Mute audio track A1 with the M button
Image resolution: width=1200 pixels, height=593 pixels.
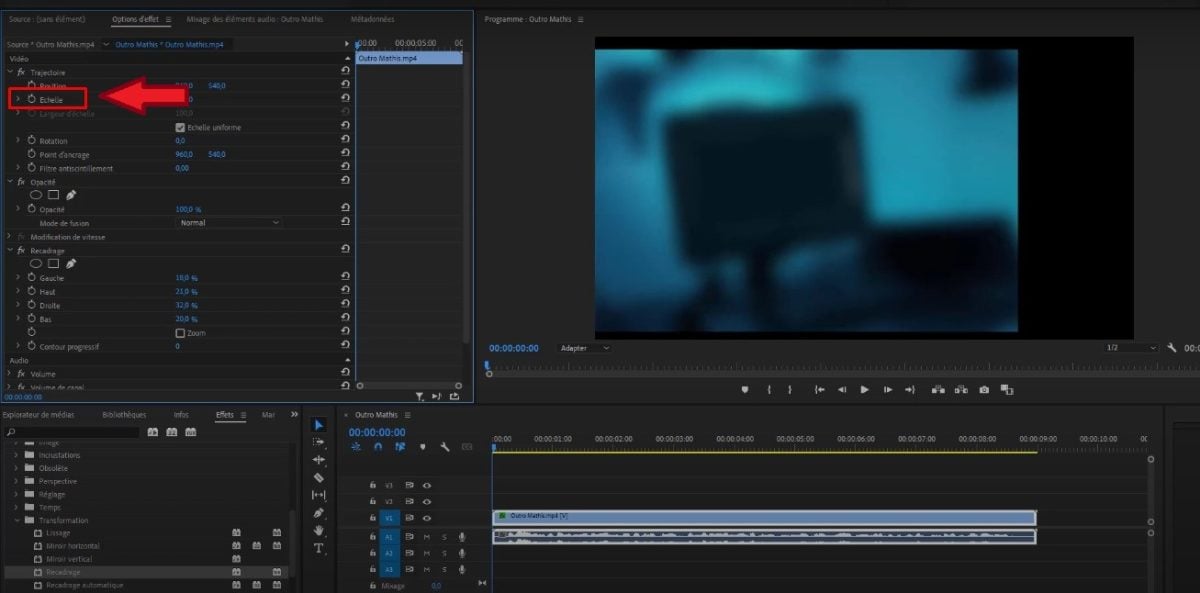(426, 537)
